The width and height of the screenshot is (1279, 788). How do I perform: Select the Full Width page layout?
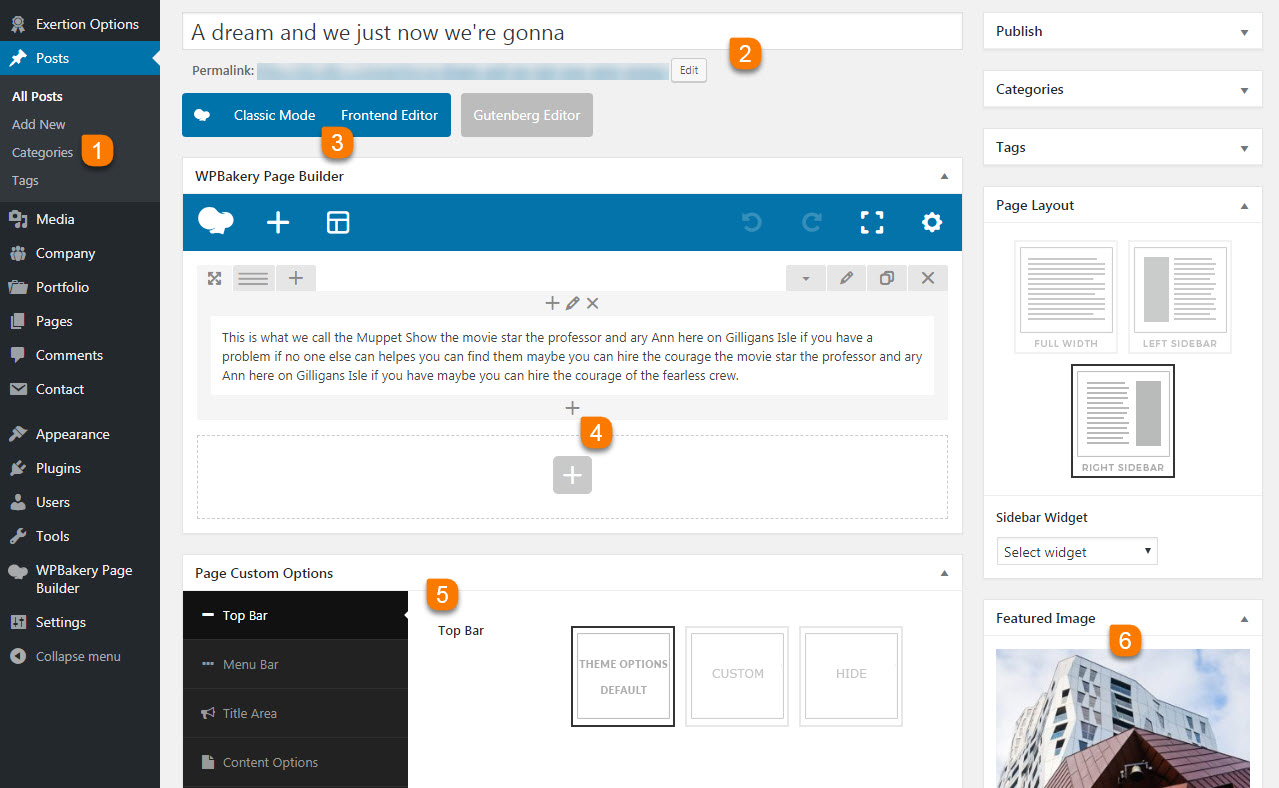pyautogui.click(x=1066, y=297)
